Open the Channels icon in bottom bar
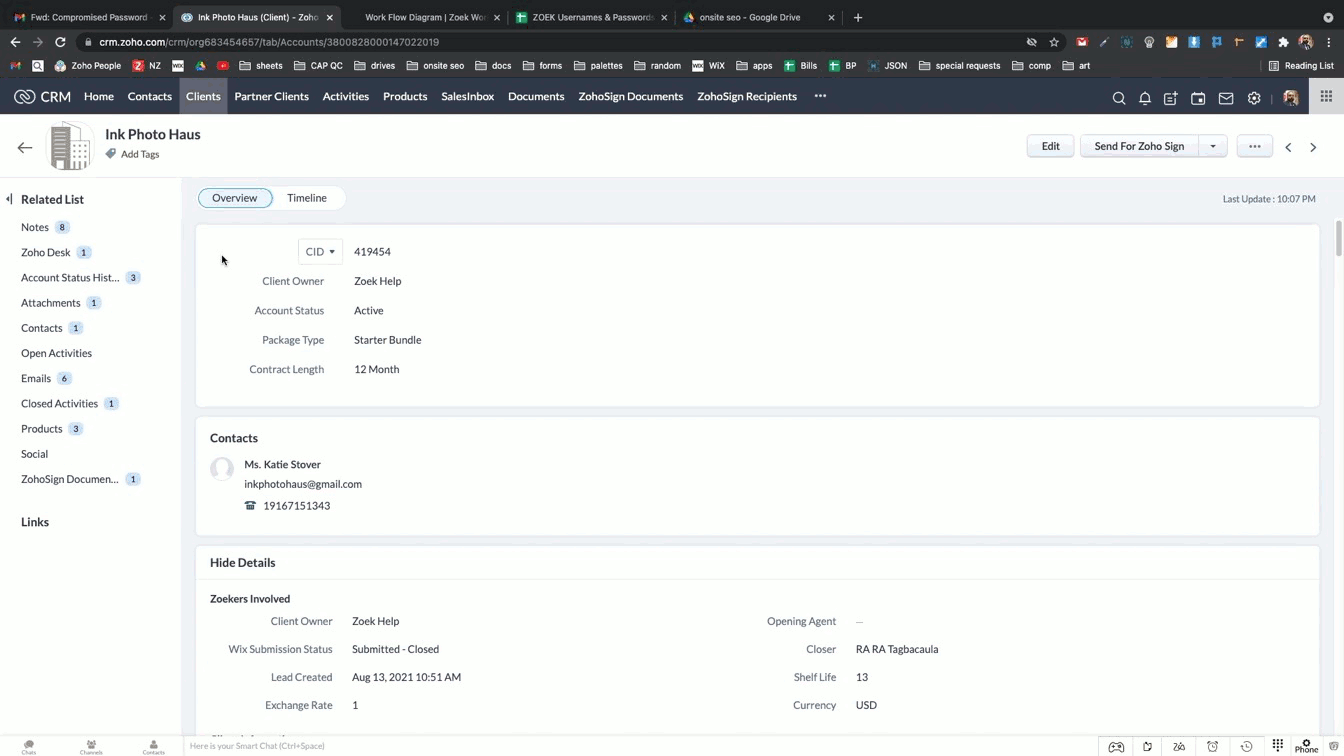This screenshot has height=756, width=1344. point(91,746)
